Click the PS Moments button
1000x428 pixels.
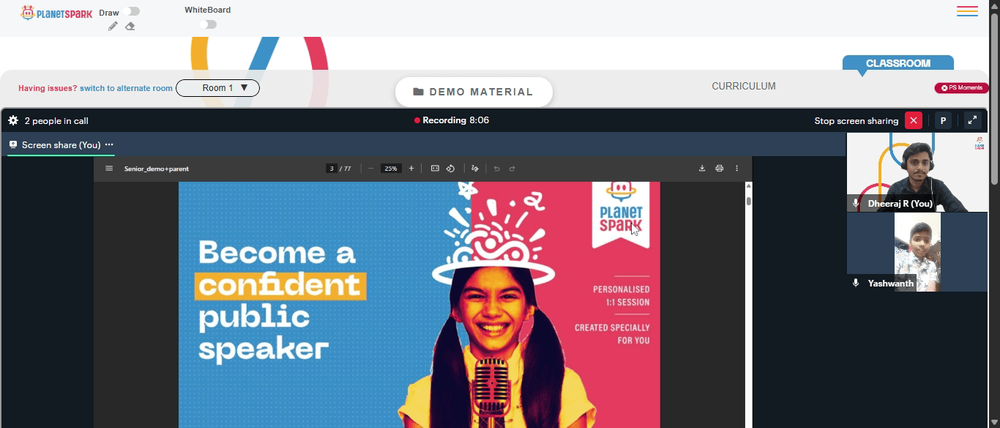pyautogui.click(x=962, y=88)
